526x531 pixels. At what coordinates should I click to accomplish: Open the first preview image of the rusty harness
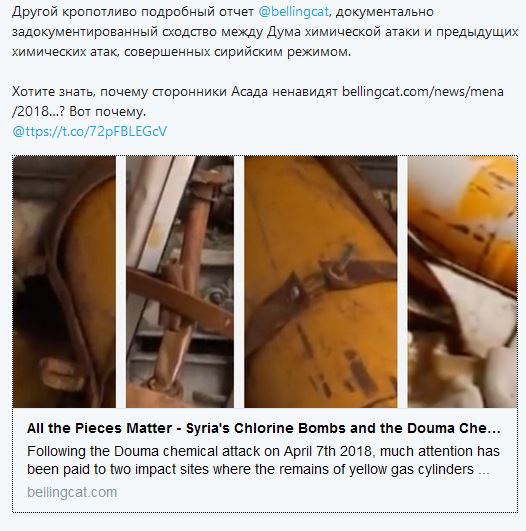click(x=64, y=281)
